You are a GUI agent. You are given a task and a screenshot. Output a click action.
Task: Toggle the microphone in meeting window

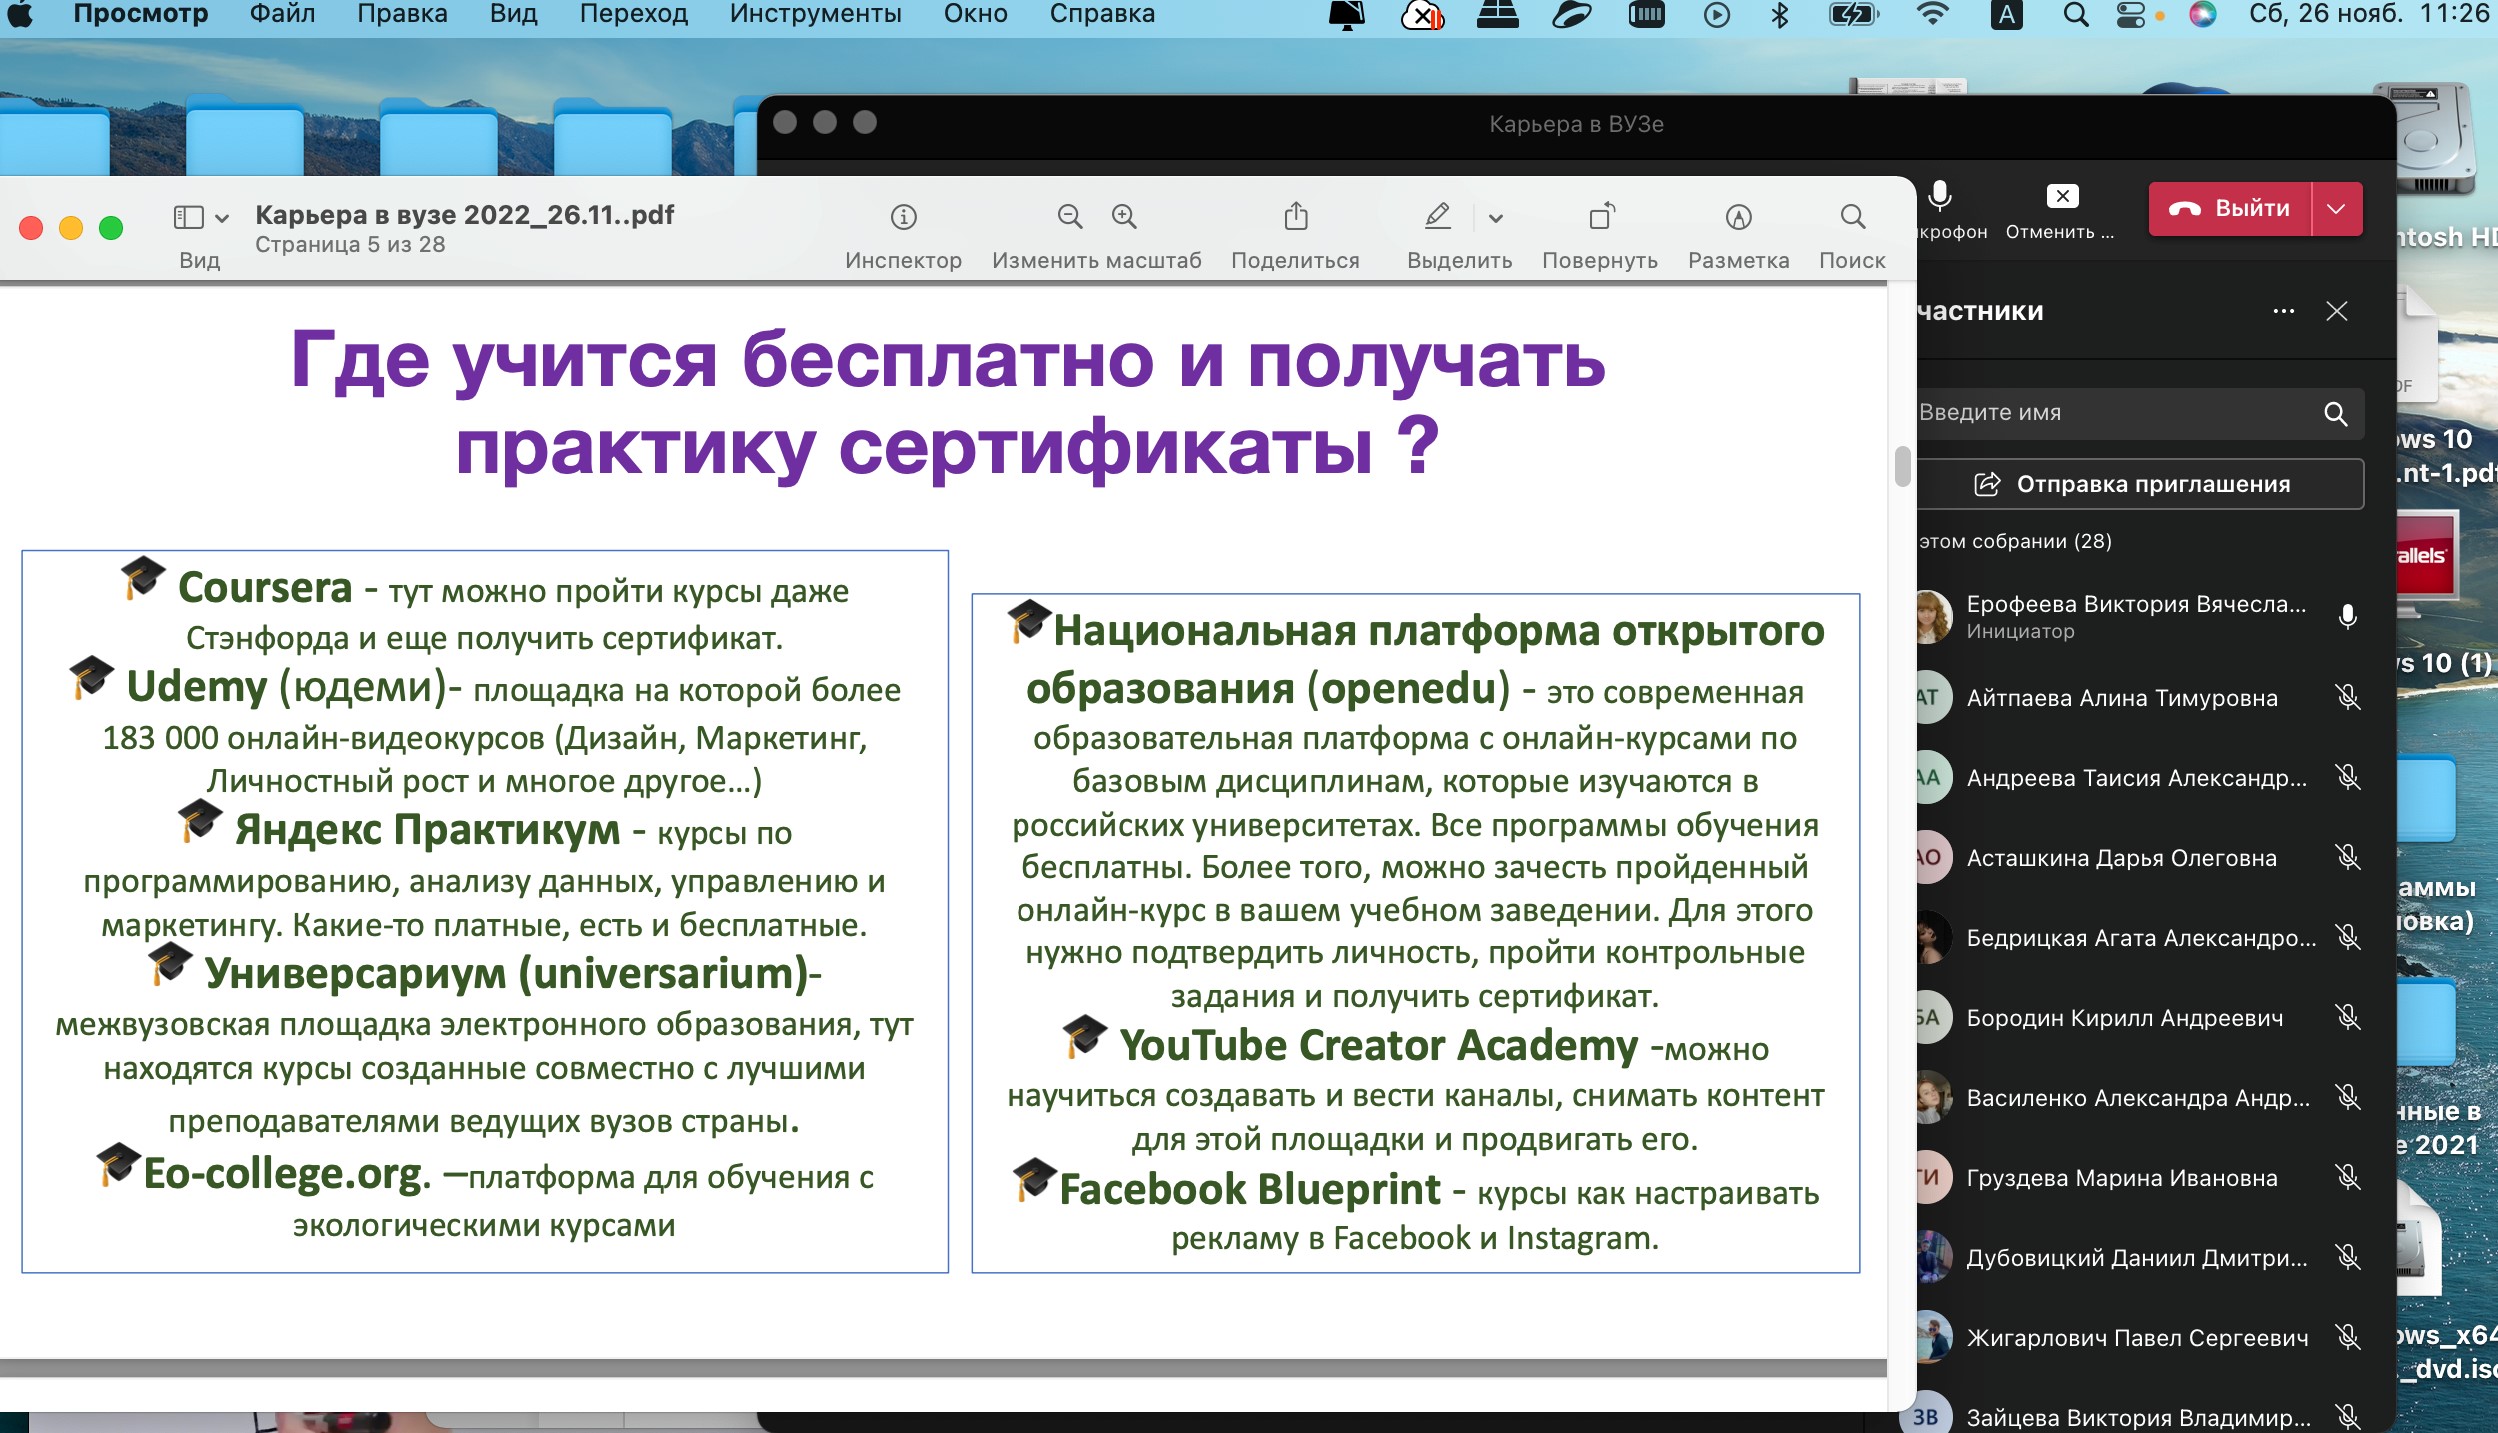pos(1940,196)
